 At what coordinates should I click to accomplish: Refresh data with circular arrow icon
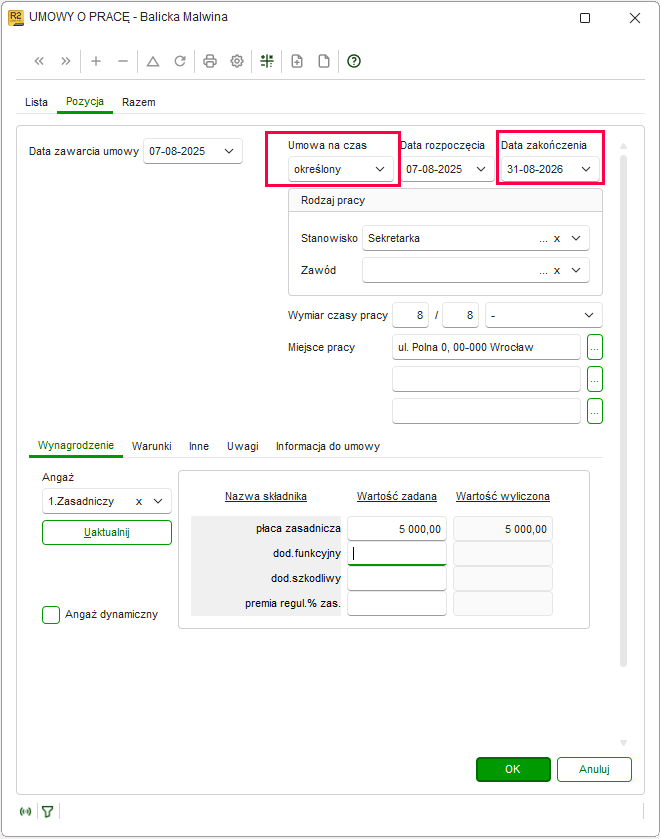point(180,61)
